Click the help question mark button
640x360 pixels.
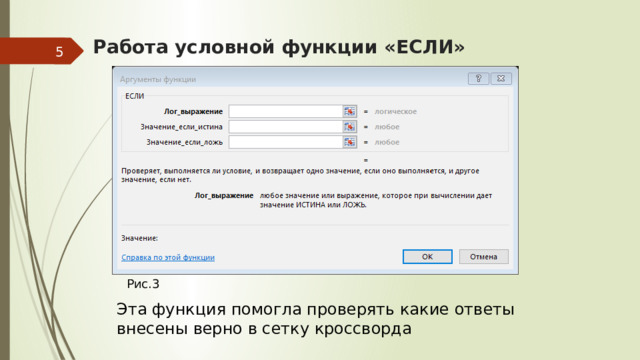click(478, 78)
